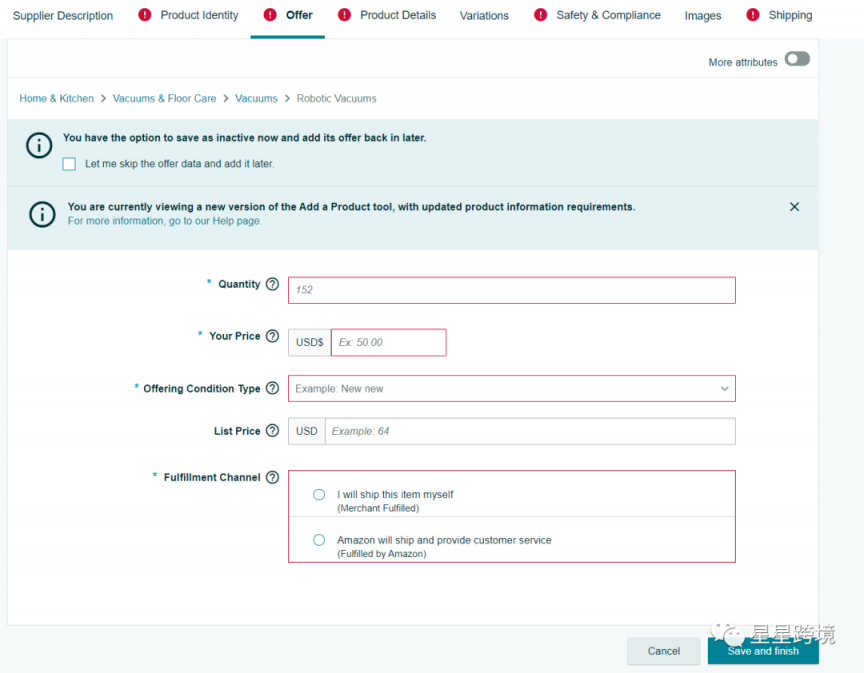This screenshot has height=673, width=864.
Task: Open the Supplier Description tab
Action: 63,15
